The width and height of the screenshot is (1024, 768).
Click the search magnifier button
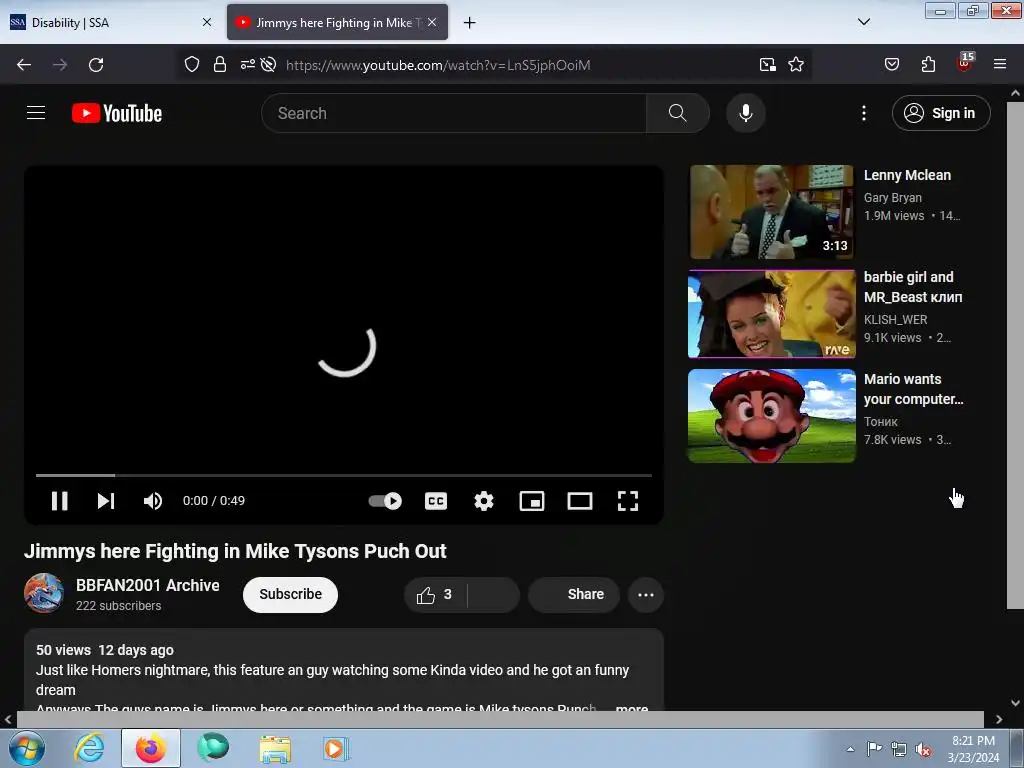(x=677, y=113)
